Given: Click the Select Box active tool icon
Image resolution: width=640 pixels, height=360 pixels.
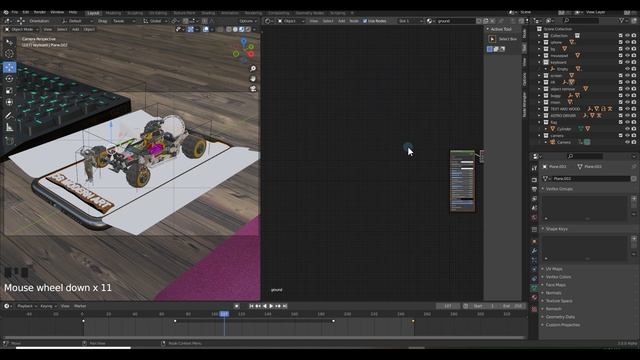Looking at the screenshot, I should point(492,39).
